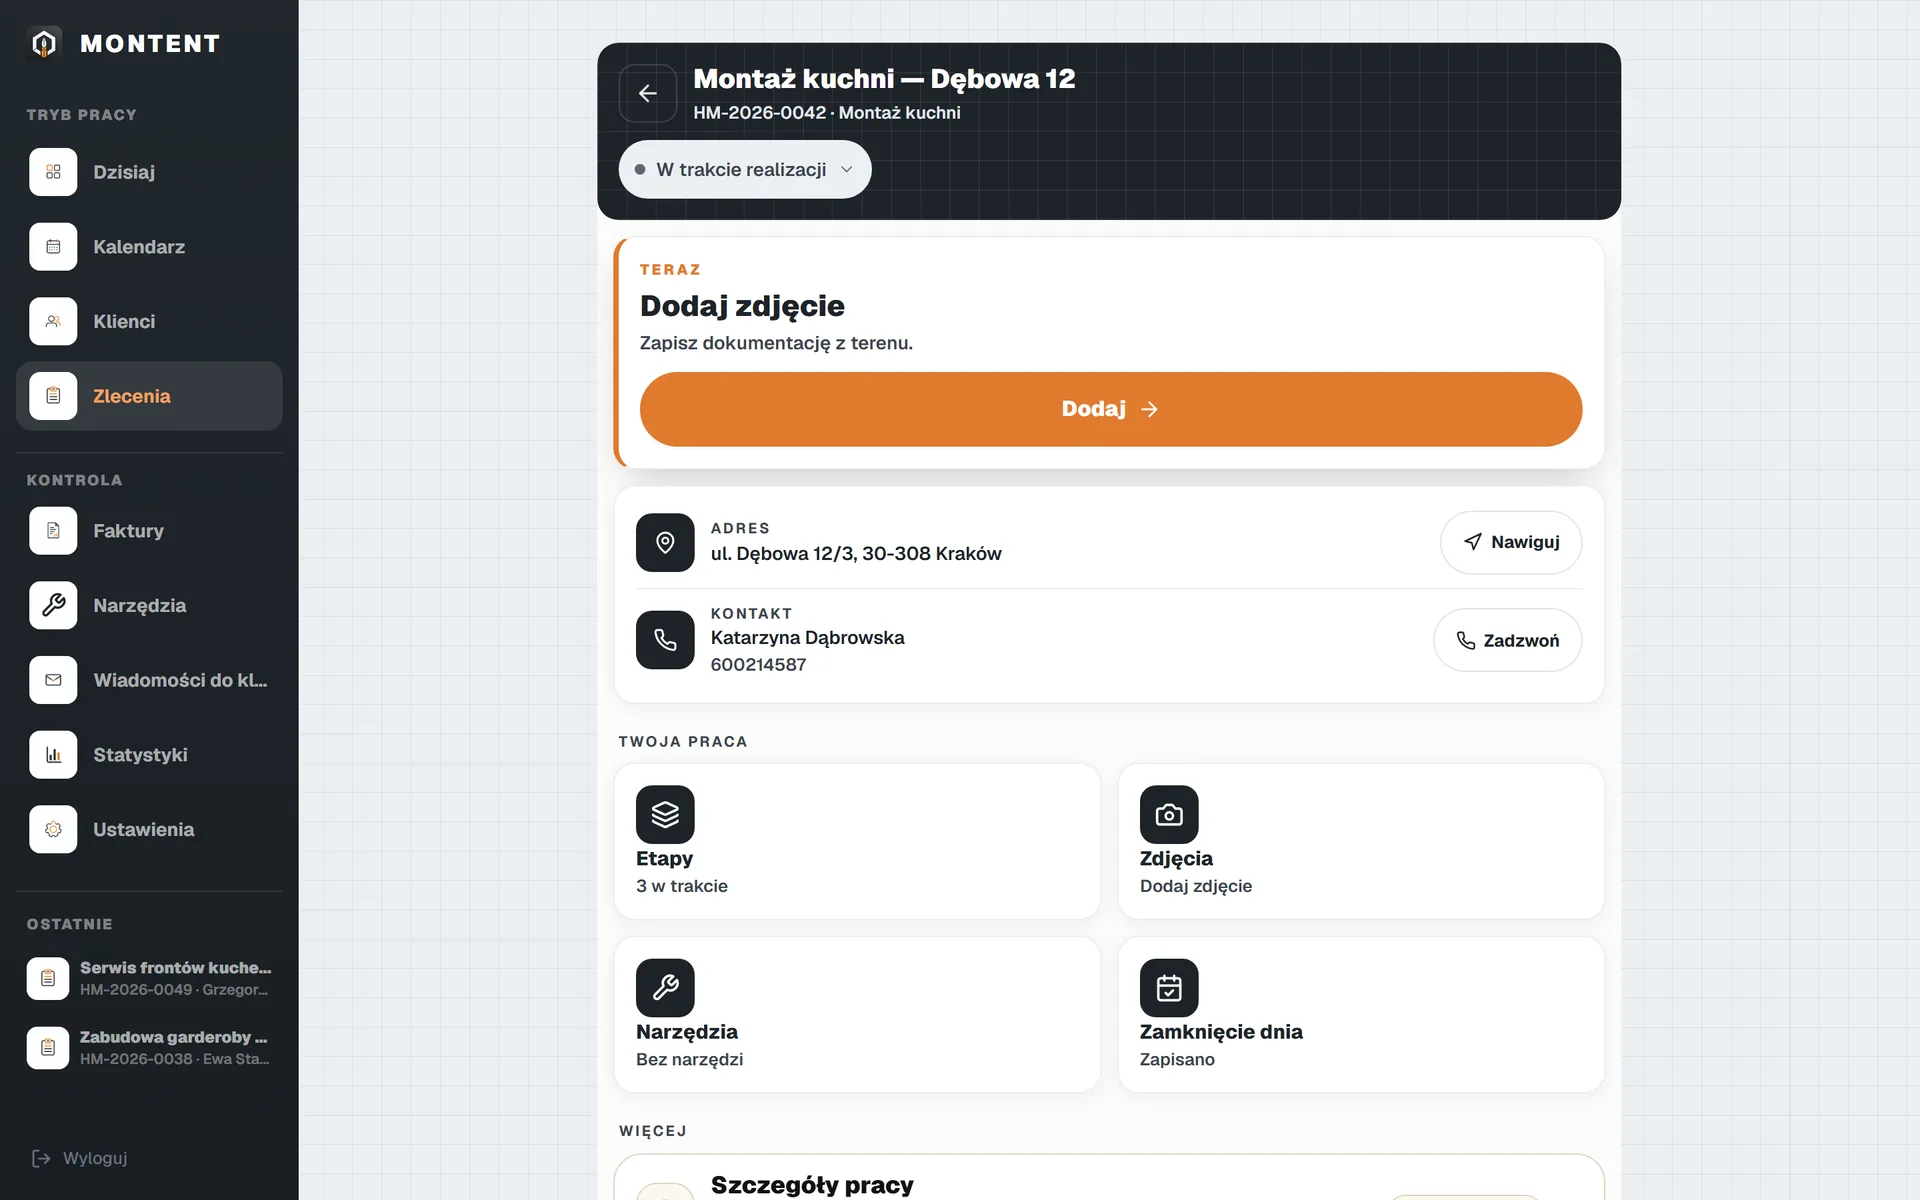The height and width of the screenshot is (1200, 1920).
Task: Select Faktury in the sidebar
Action: (x=149, y=531)
